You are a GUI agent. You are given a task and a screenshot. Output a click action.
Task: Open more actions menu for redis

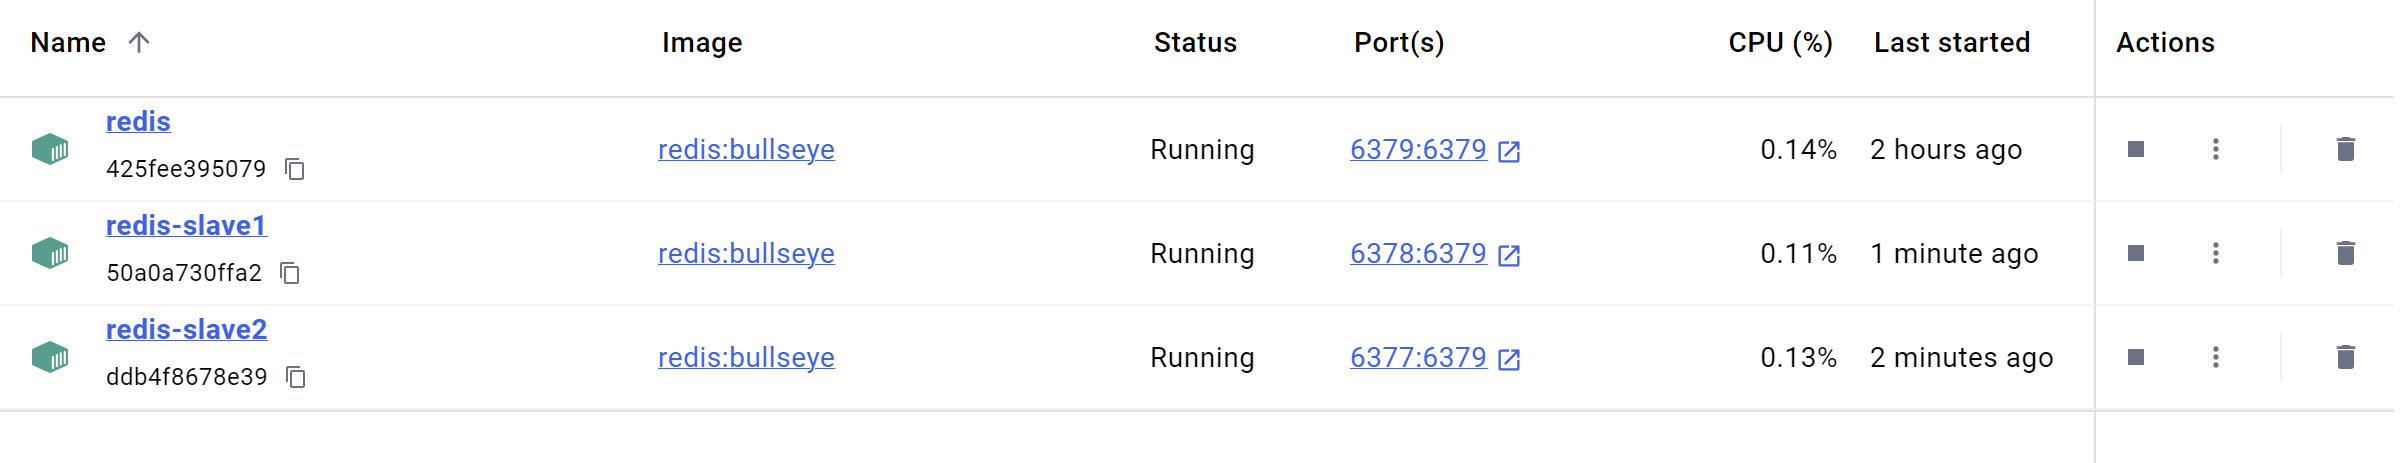pos(2216,149)
